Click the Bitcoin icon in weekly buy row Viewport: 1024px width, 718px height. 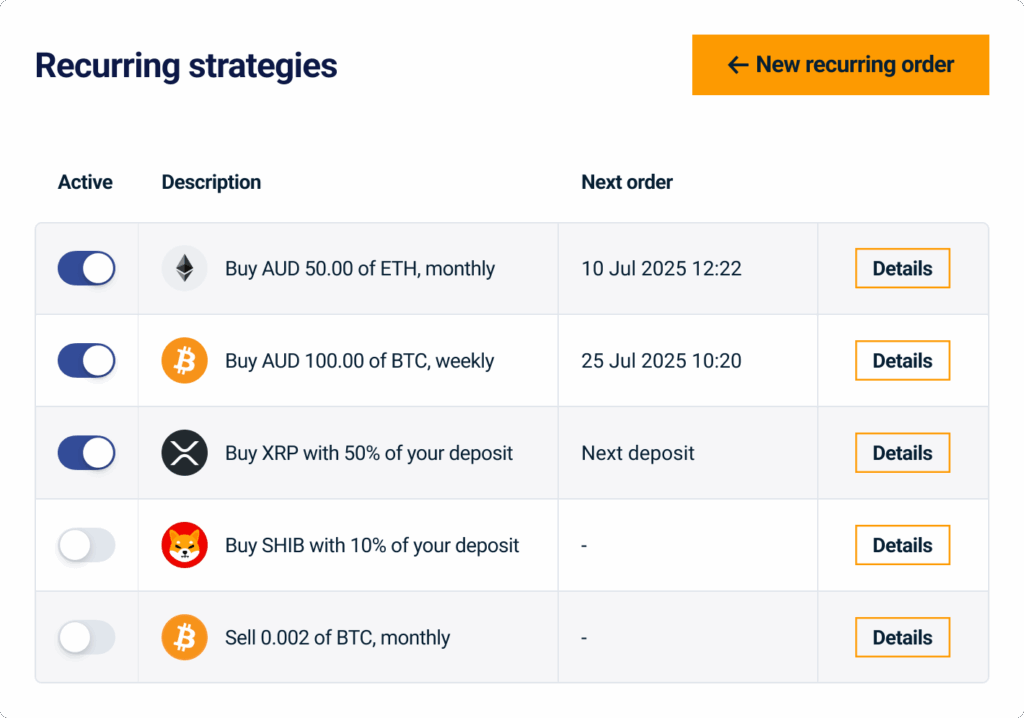click(184, 361)
